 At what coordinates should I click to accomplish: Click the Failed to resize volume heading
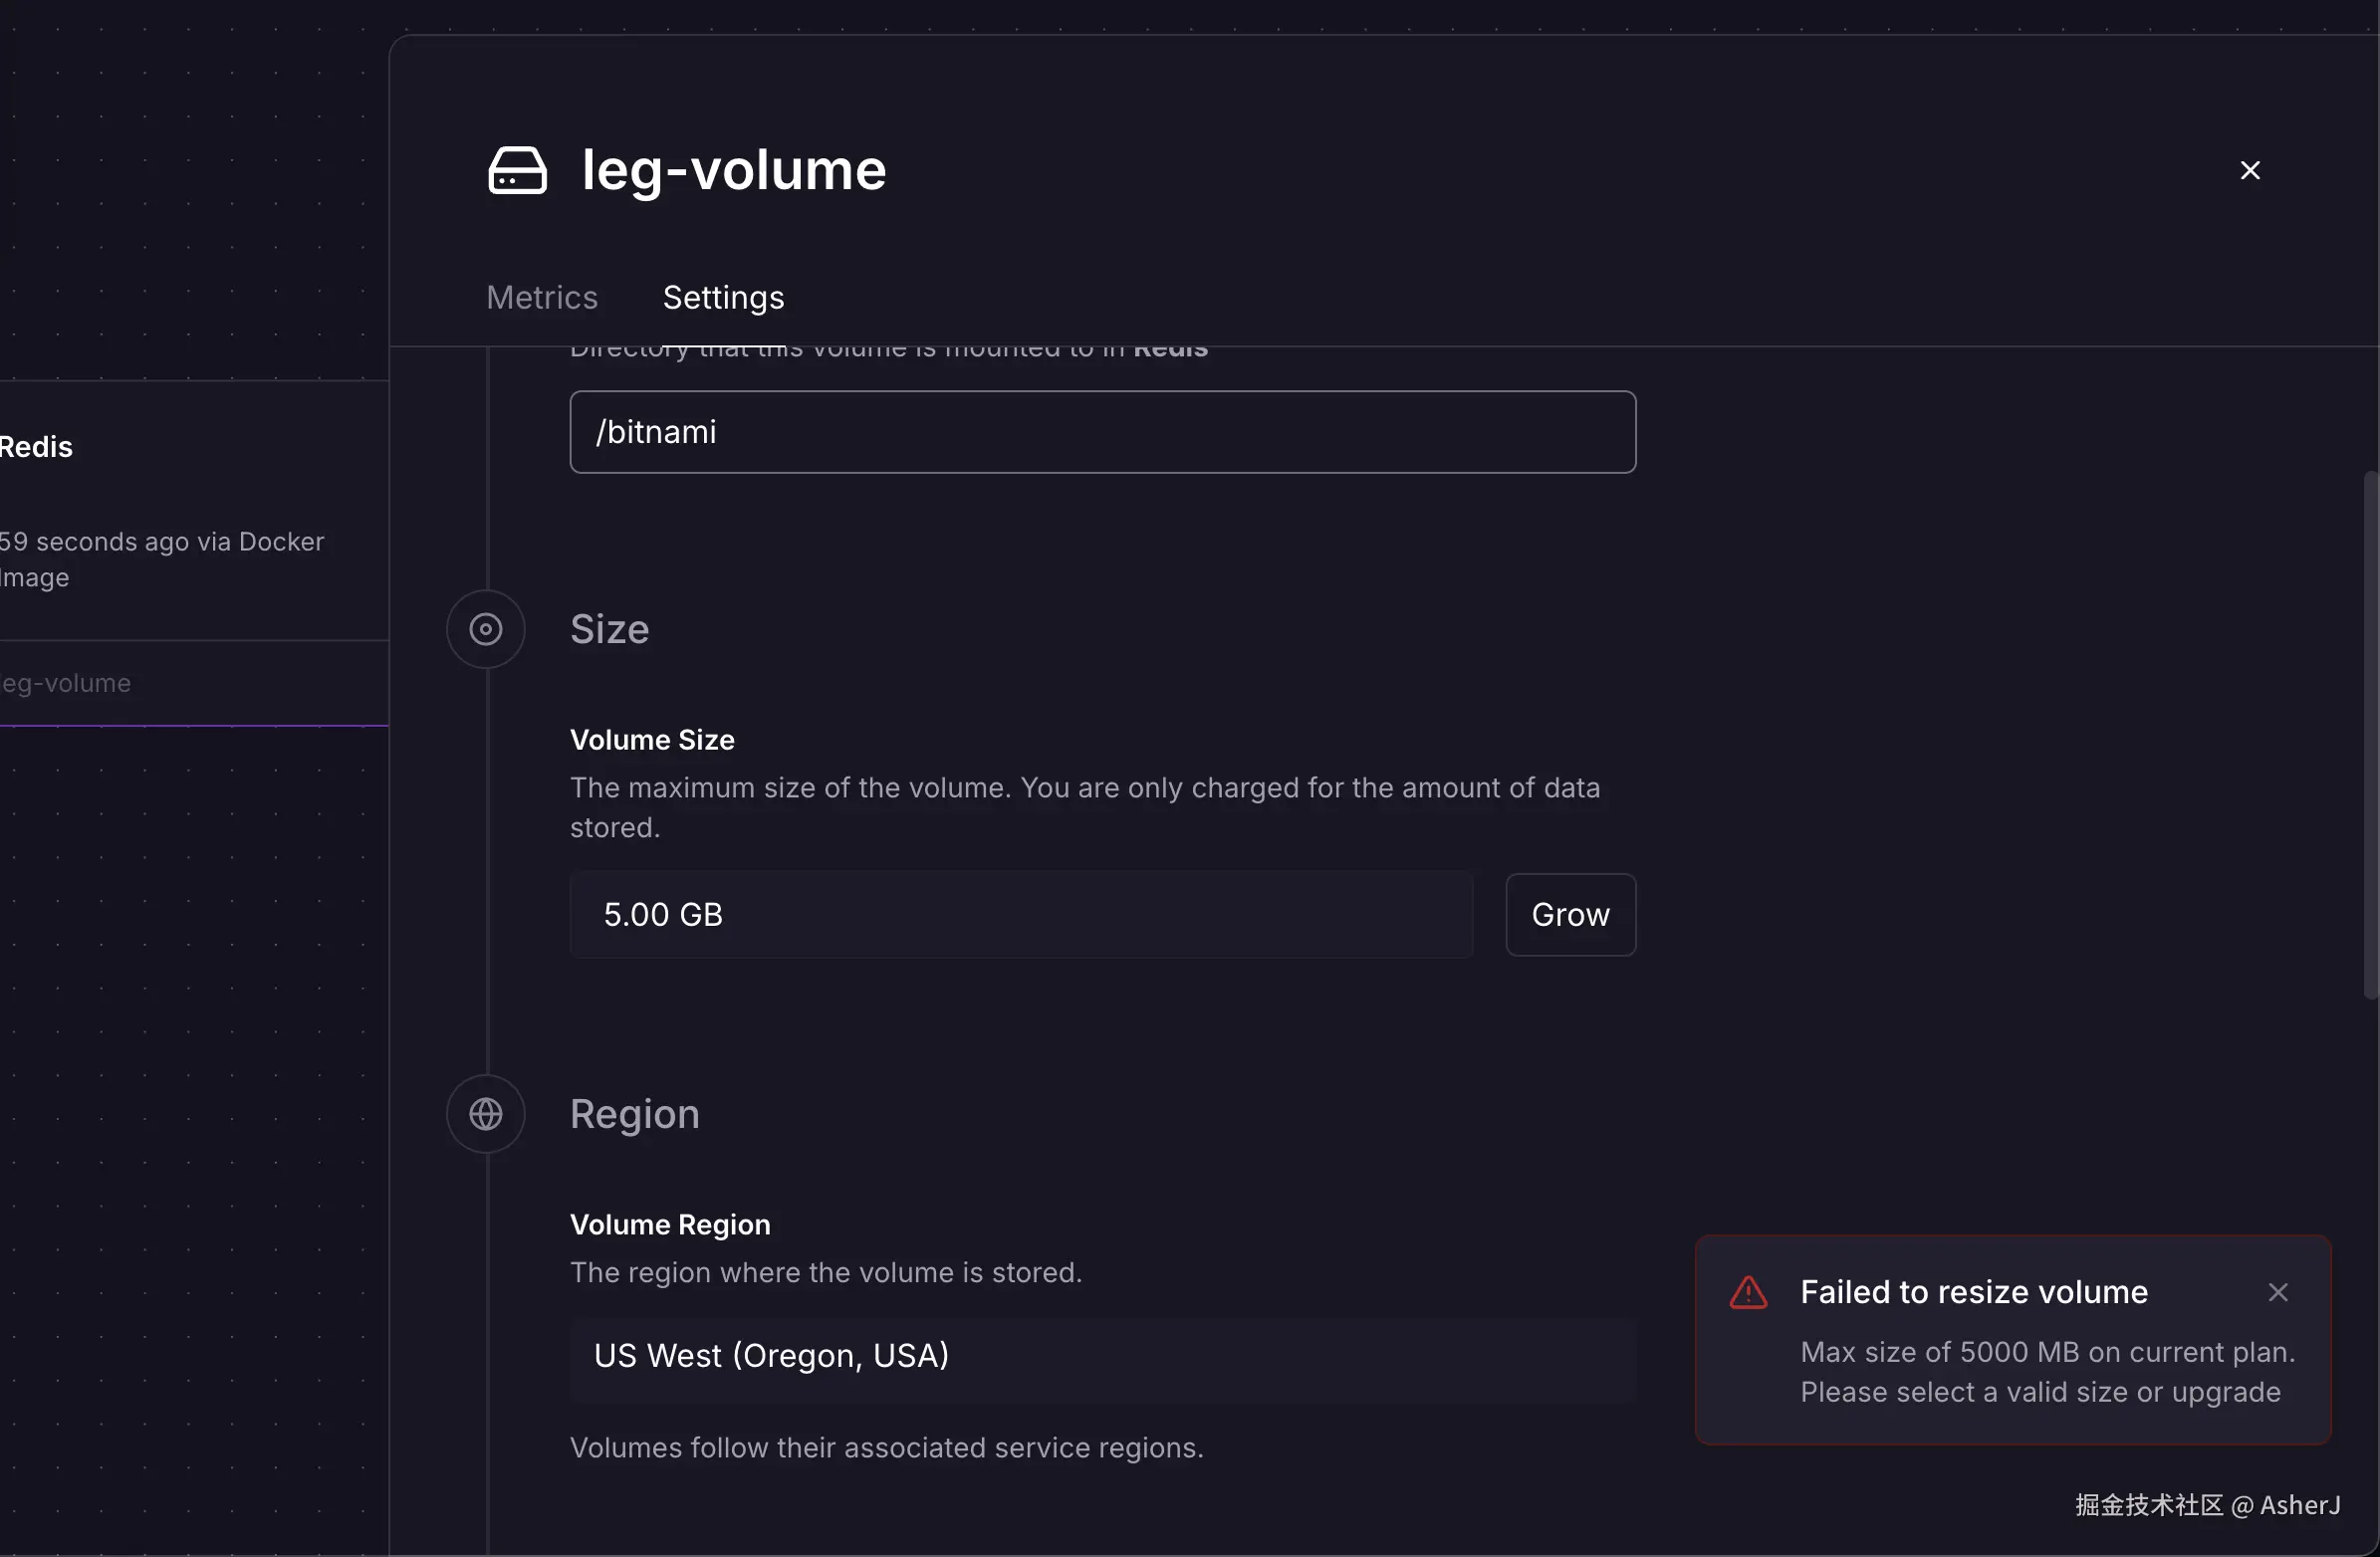pos(1973,1292)
